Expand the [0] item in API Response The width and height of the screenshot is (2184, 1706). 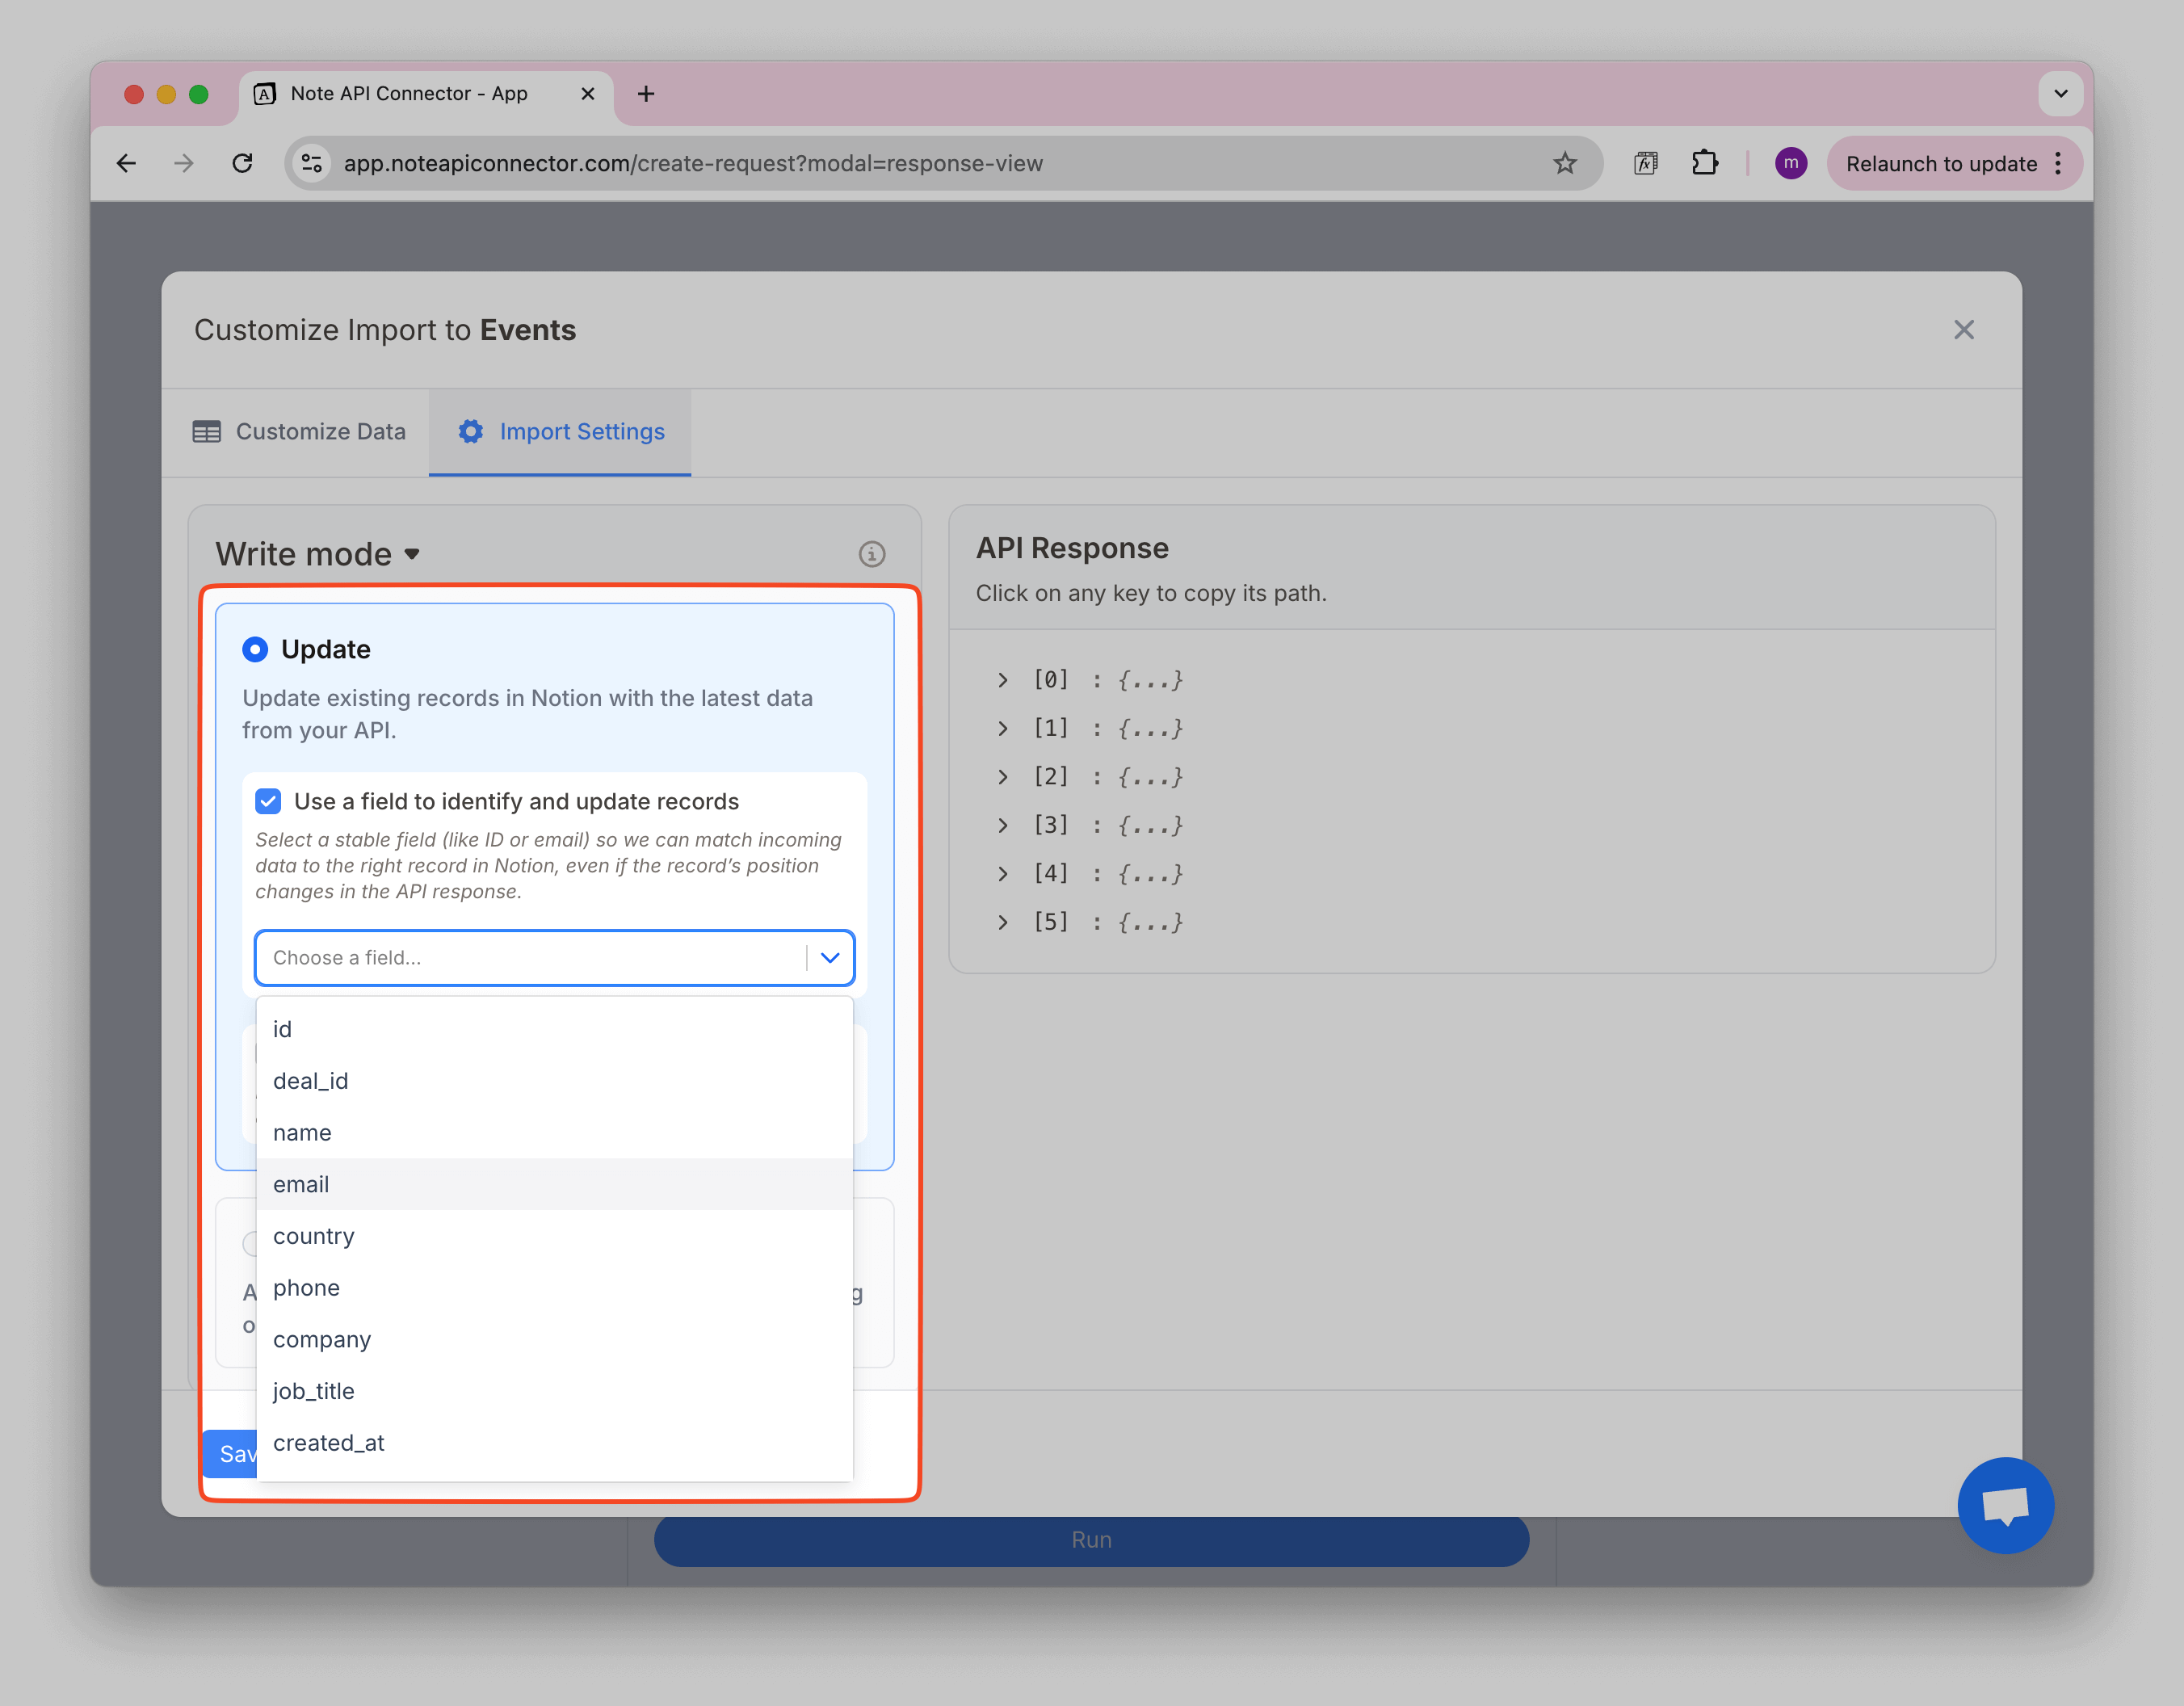tap(1002, 680)
